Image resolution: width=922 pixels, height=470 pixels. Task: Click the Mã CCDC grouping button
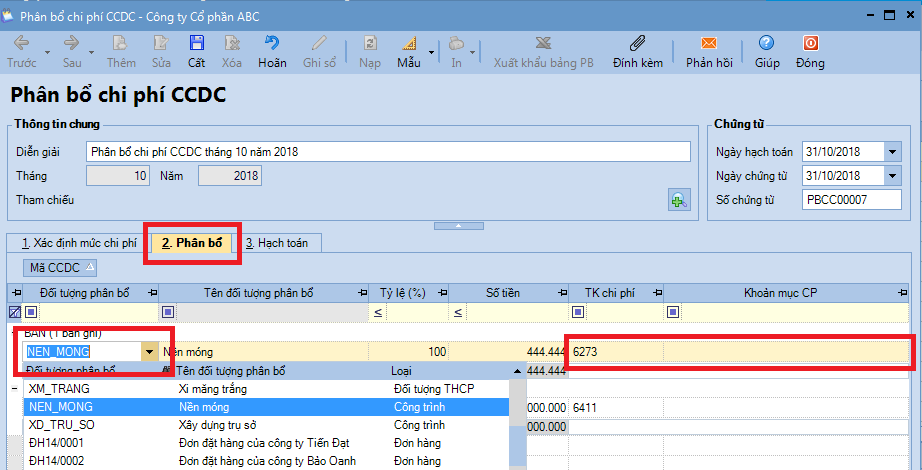pos(62,267)
